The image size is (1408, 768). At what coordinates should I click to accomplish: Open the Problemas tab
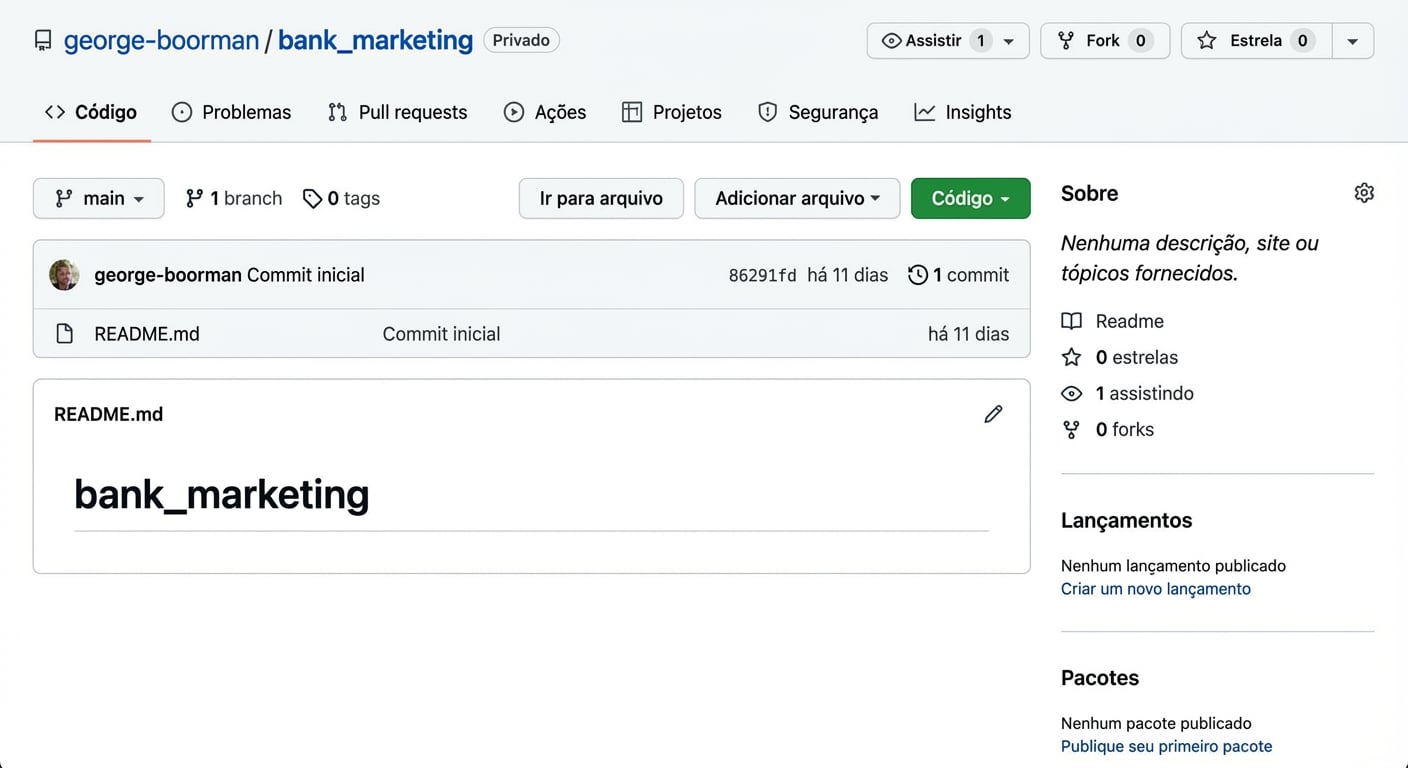[x=231, y=112]
